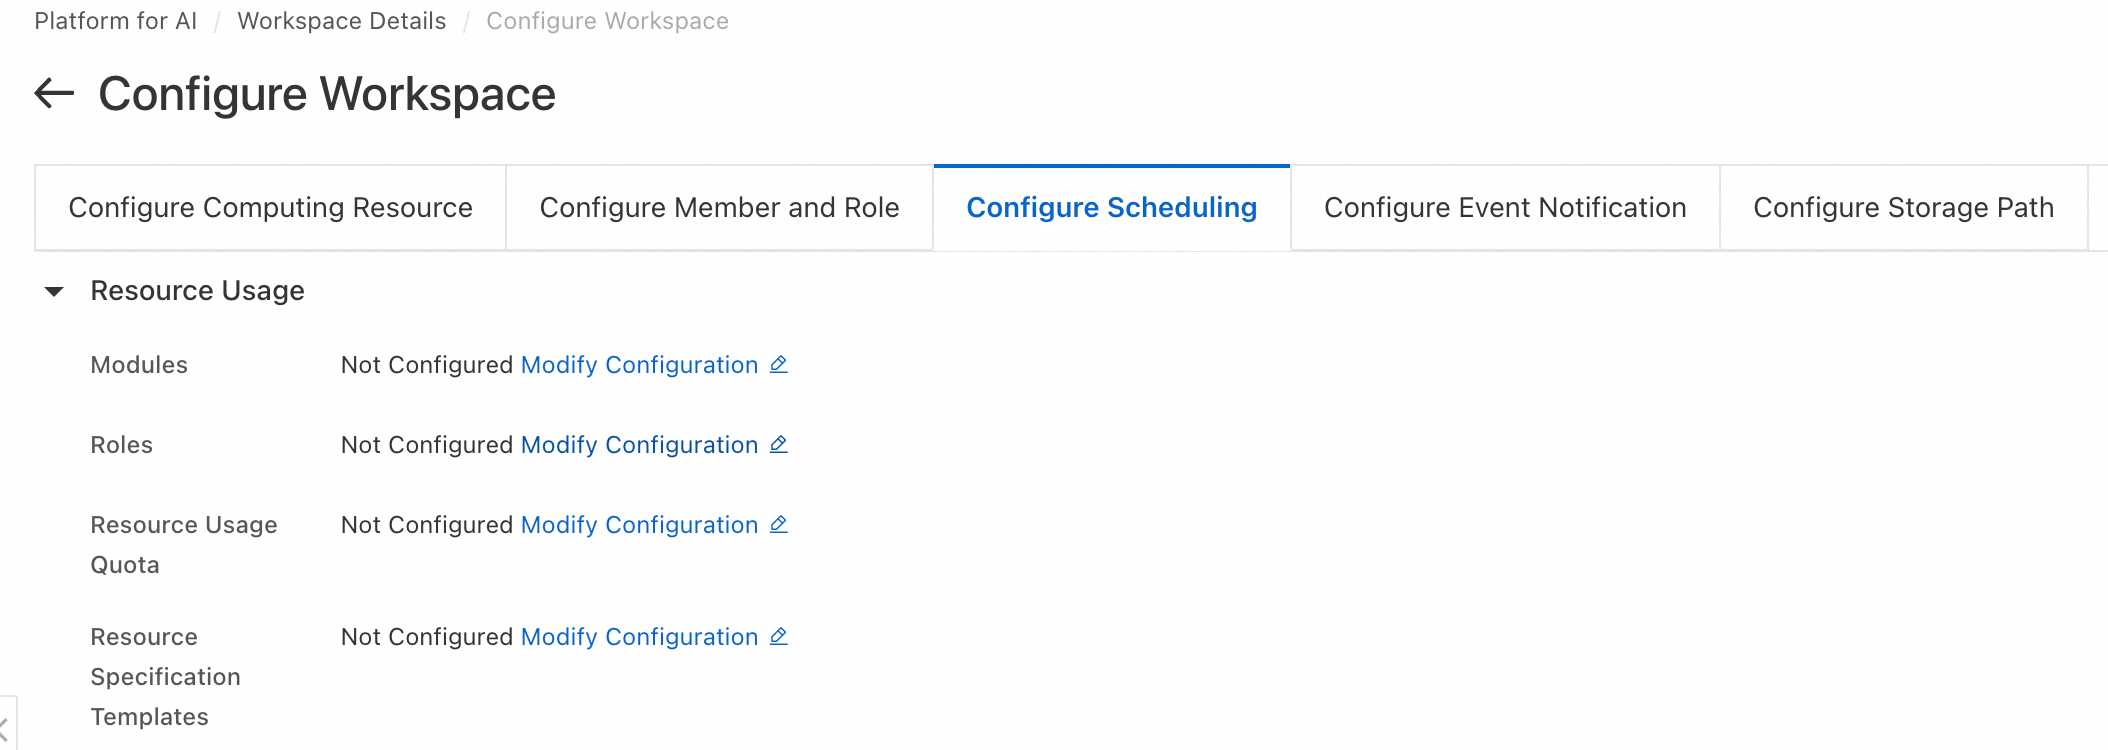Open the Configure Event Notification tab
Screen dimensions: 2108x750
(1505, 208)
